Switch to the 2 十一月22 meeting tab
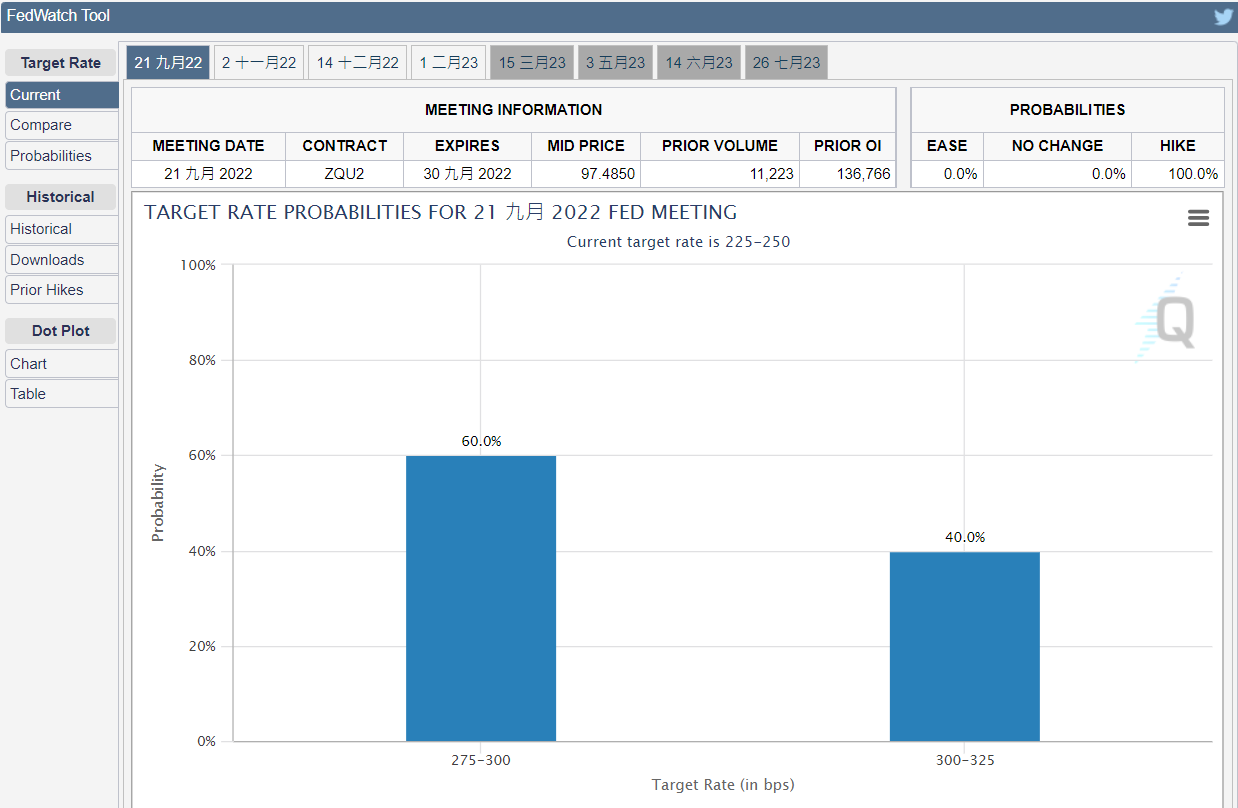 point(259,62)
